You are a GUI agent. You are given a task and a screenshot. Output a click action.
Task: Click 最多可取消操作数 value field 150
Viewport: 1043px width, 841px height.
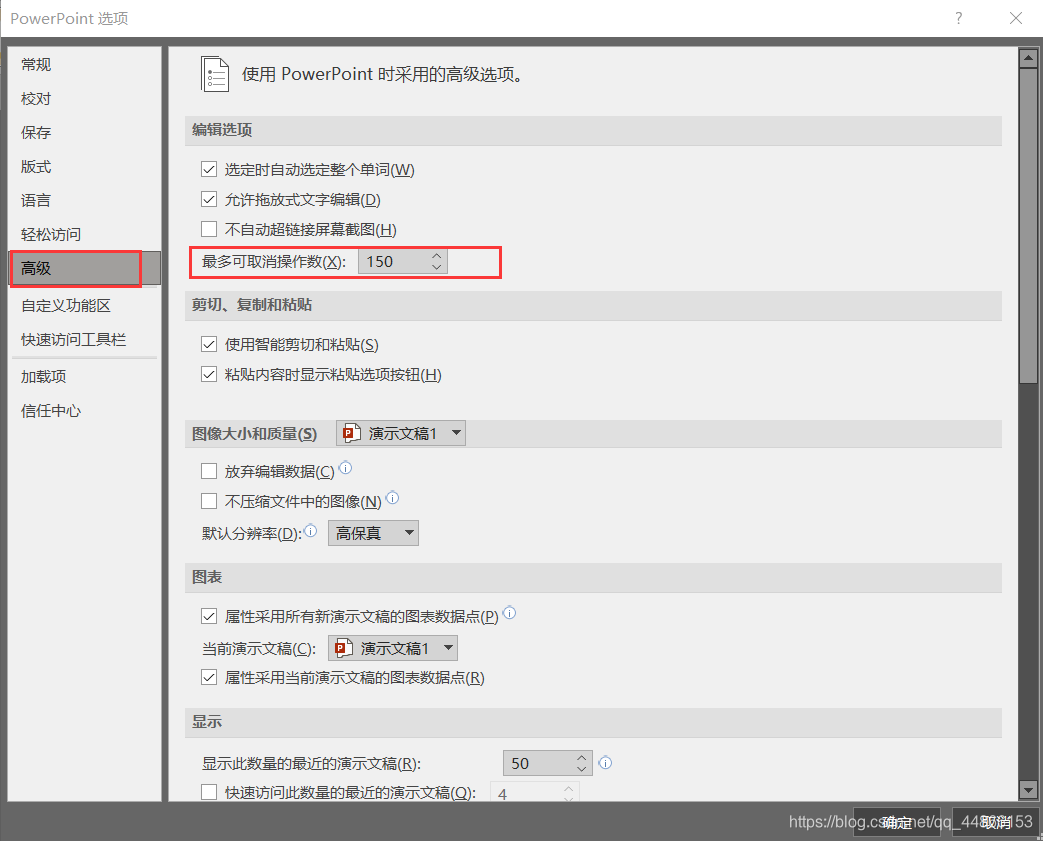[394, 261]
